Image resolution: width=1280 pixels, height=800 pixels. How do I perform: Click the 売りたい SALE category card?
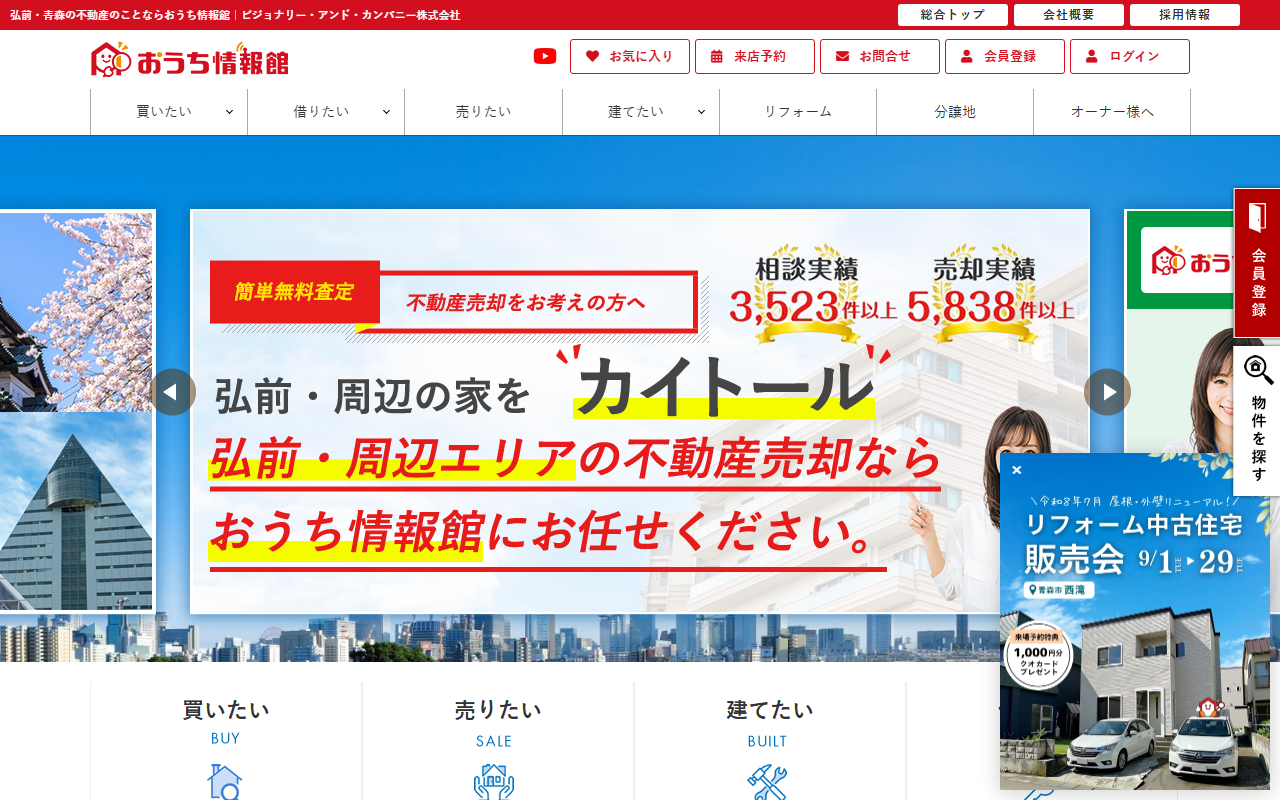[498, 741]
